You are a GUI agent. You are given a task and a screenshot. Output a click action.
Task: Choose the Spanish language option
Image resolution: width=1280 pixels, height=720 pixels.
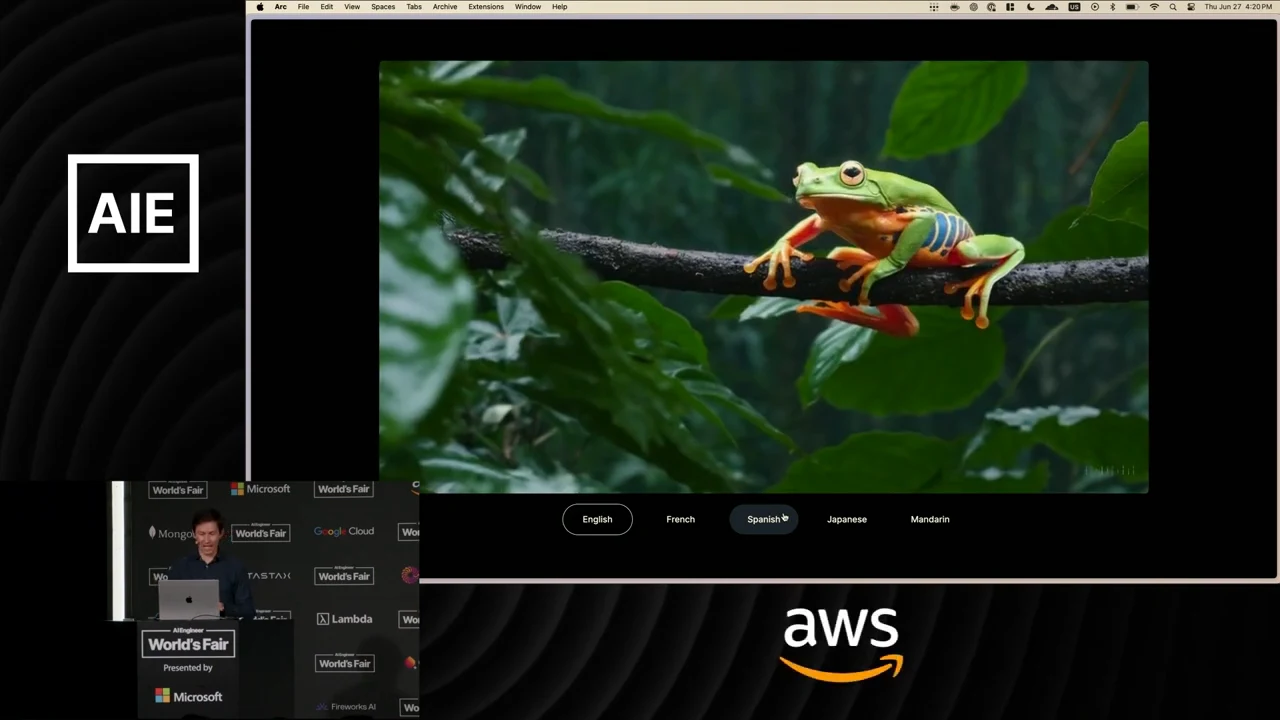tap(764, 519)
